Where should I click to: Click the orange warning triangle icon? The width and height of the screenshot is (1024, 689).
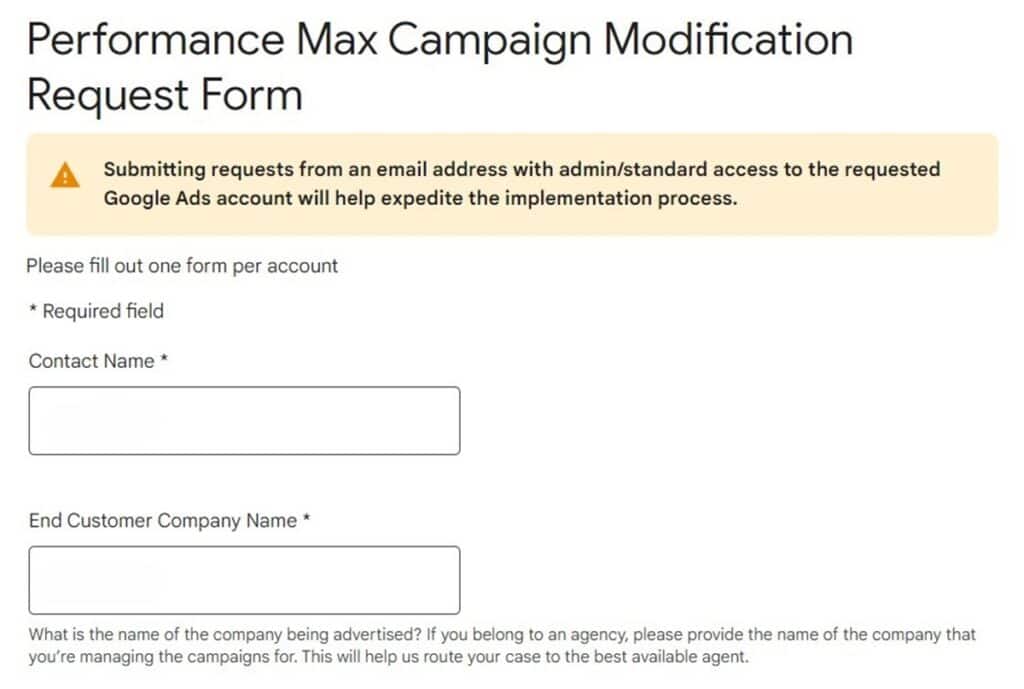point(65,175)
